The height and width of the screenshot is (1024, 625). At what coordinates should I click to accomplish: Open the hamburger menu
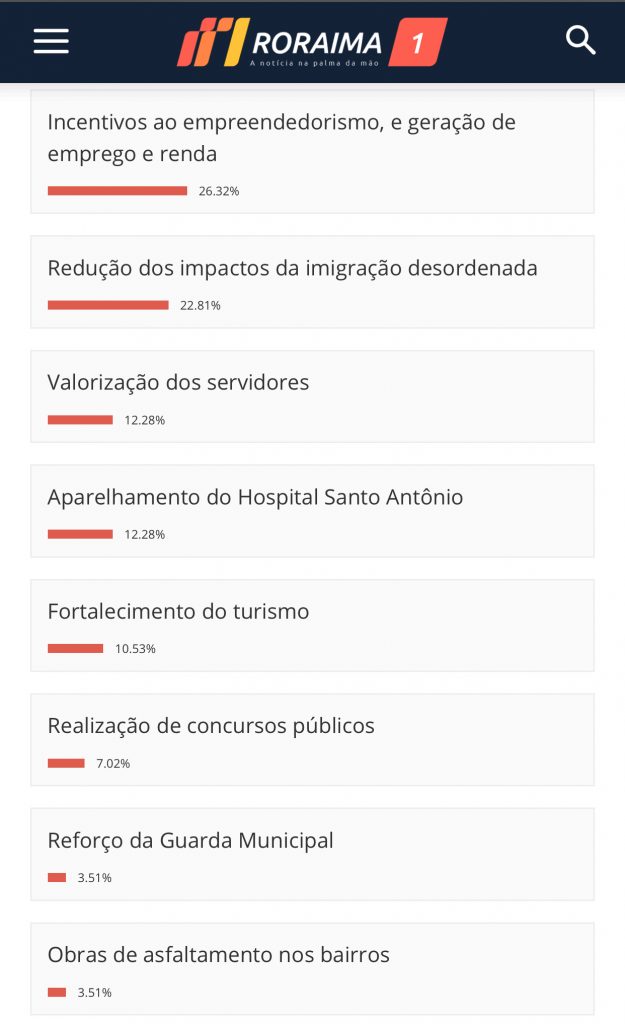click(51, 41)
